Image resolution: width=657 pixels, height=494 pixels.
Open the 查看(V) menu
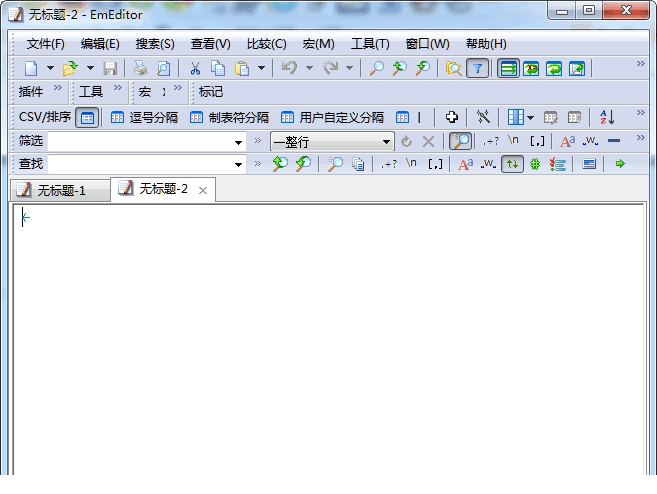(211, 44)
